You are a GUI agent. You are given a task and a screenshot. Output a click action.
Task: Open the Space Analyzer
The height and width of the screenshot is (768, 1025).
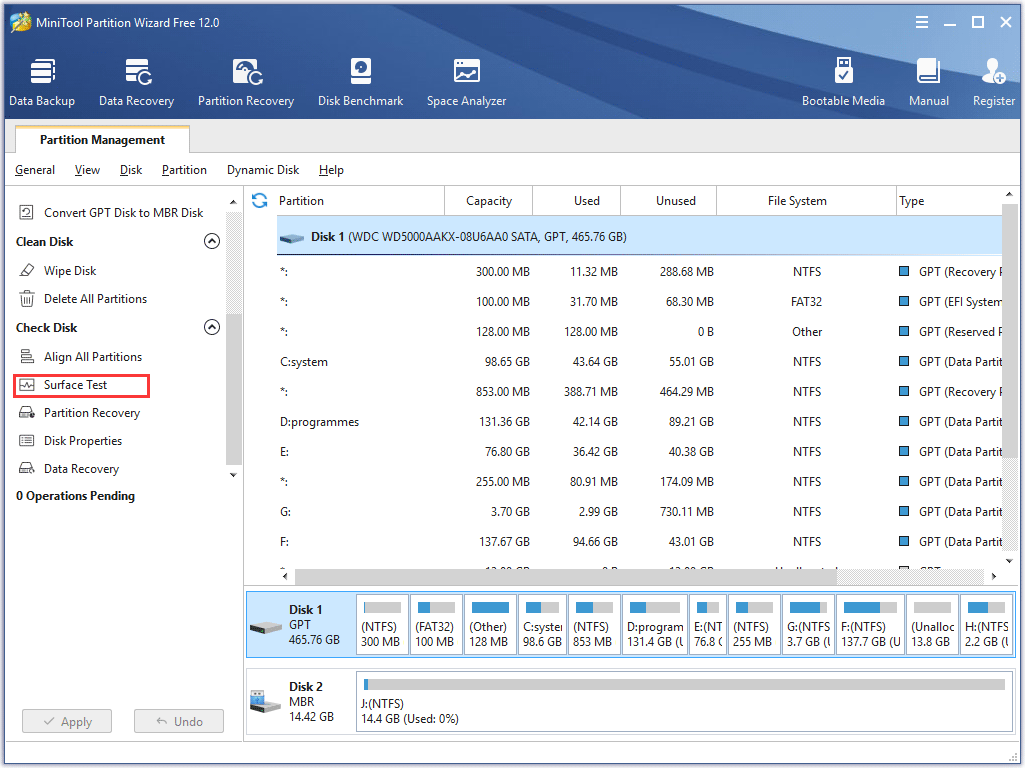466,82
